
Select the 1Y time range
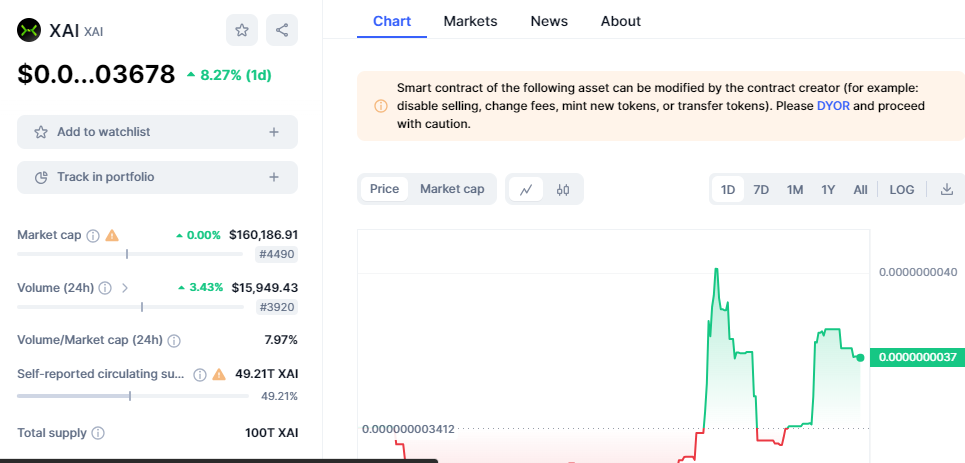click(828, 190)
